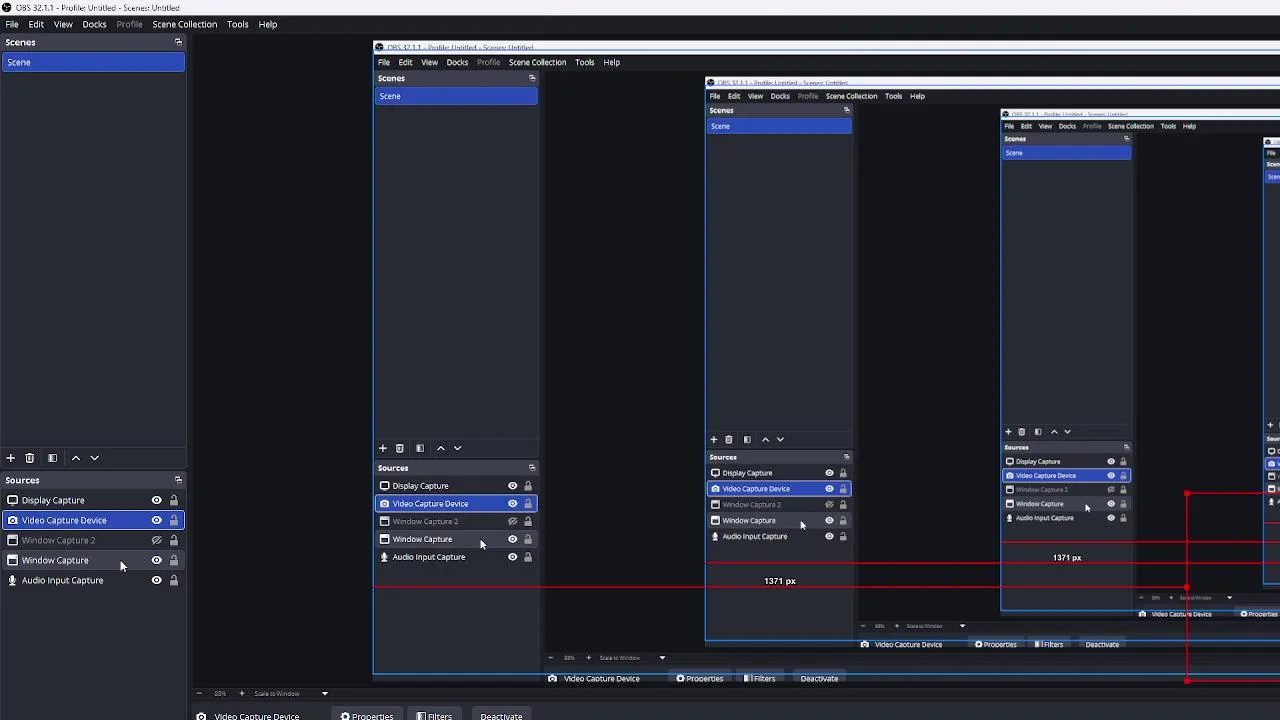
Task: Add a new scene with the plus icon
Action: click(x=10, y=458)
